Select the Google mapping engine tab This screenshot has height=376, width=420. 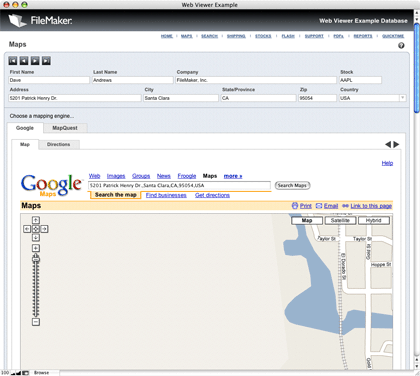click(x=25, y=128)
